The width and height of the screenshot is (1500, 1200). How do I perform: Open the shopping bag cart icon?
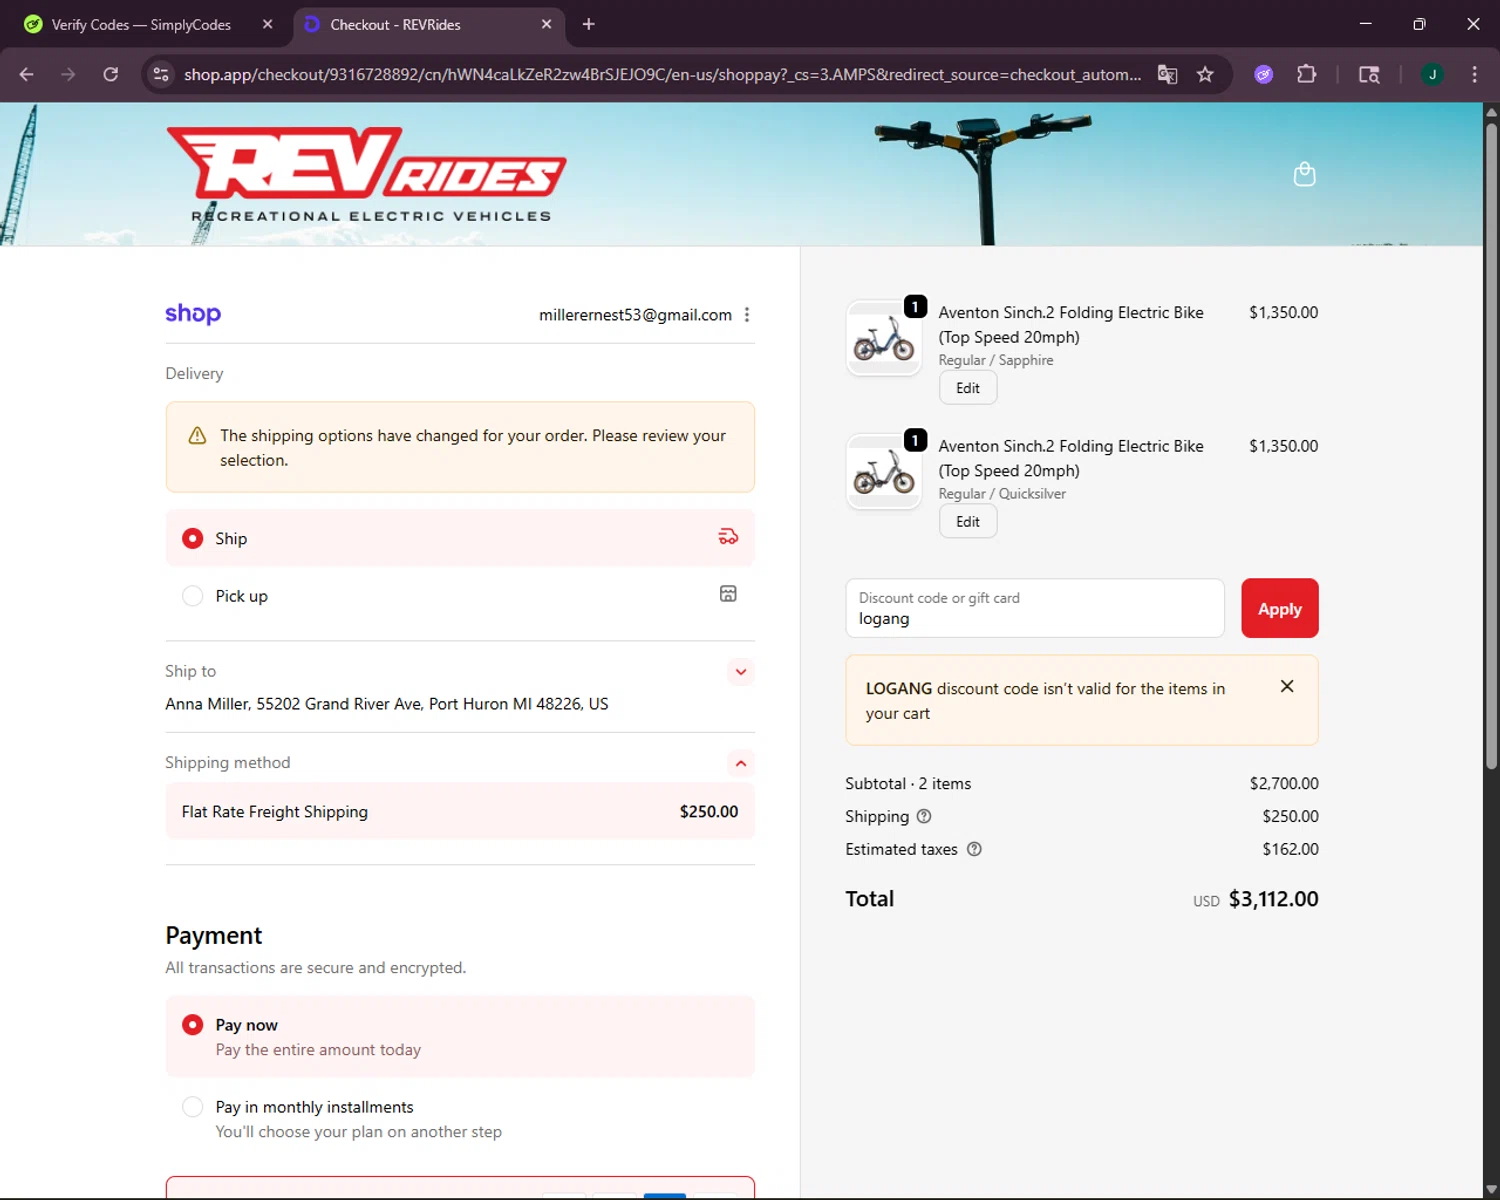[x=1304, y=174]
